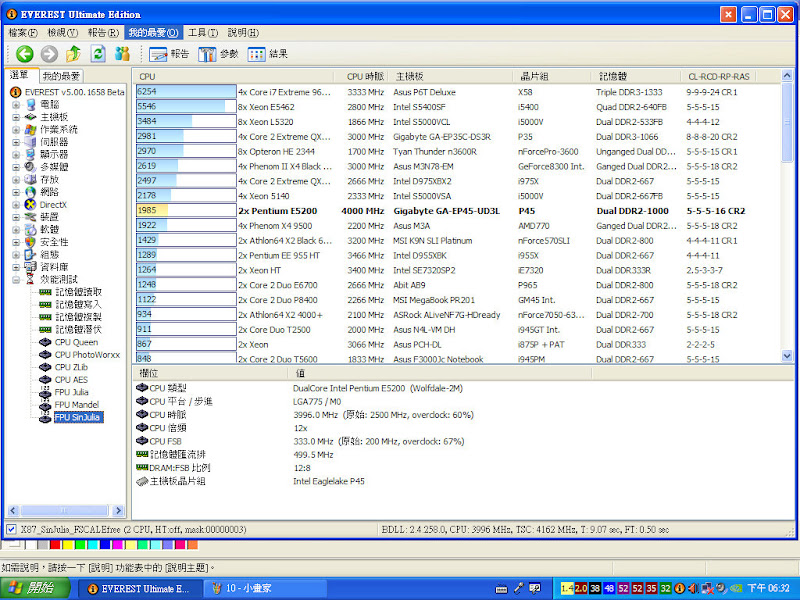The height and width of the screenshot is (600, 800).
Task: Click the 參數 (Parameters) toolbar button
Action: pyautogui.click(x=219, y=54)
